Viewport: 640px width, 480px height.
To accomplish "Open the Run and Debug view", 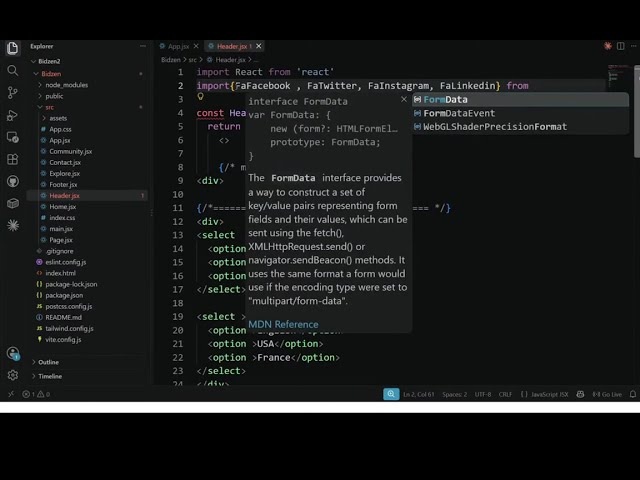I will click(x=13, y=116).
